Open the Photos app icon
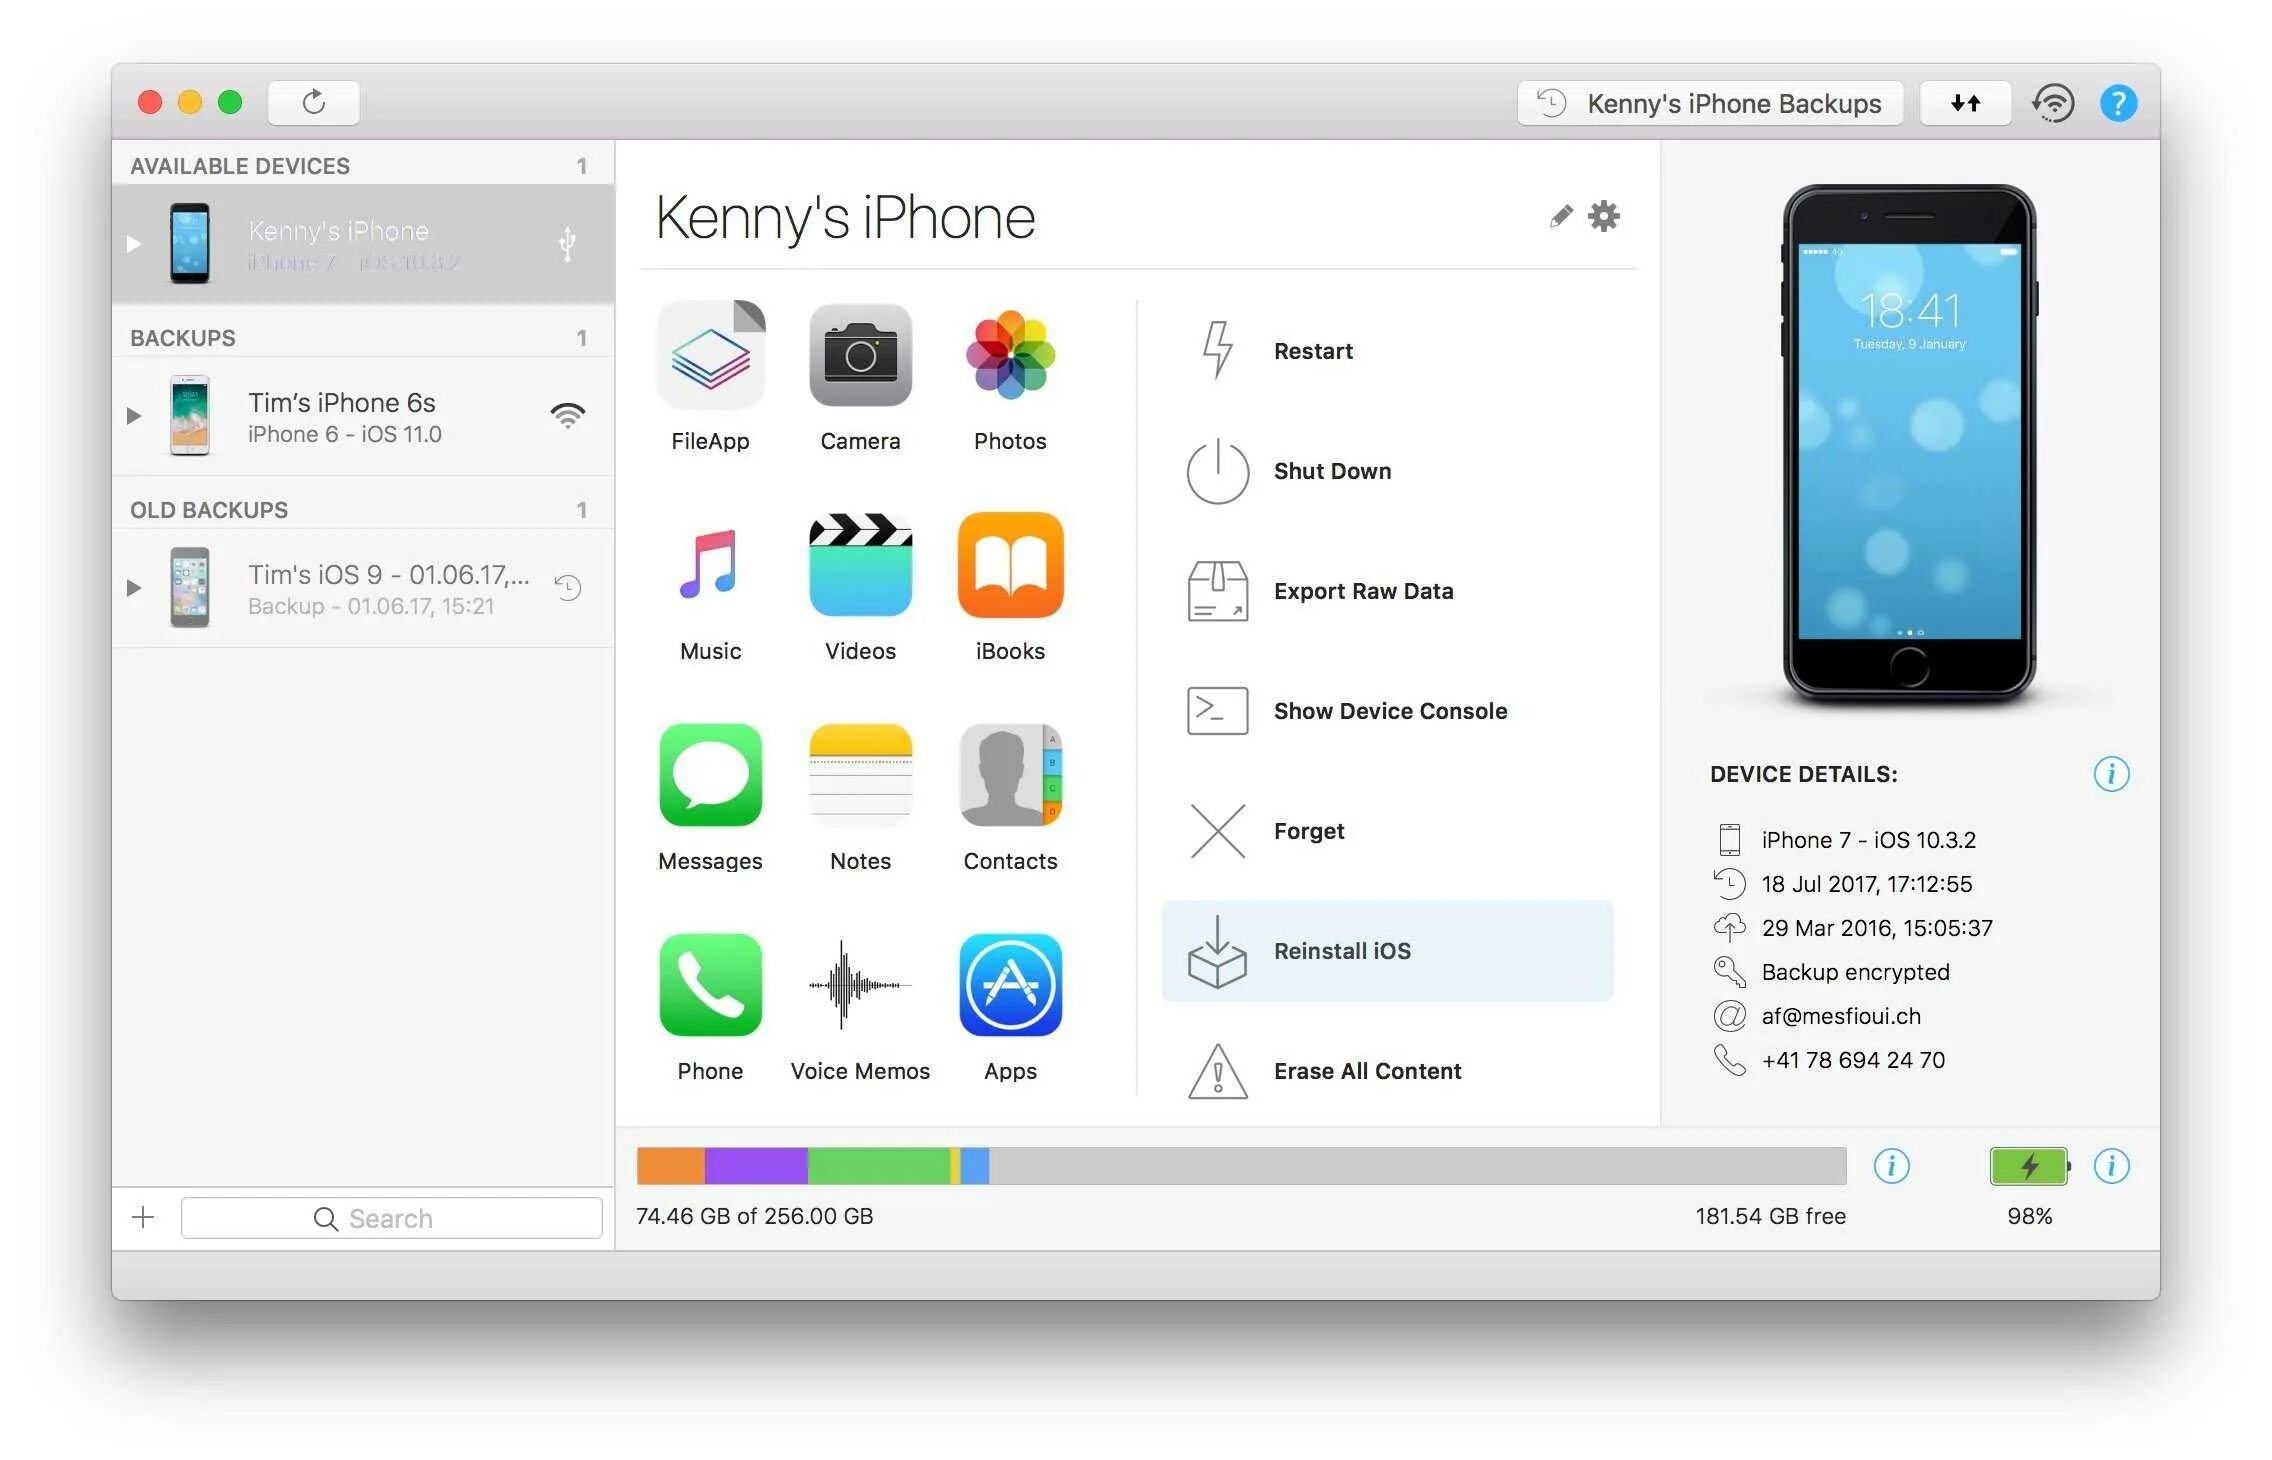The height and width of the screenshot is (1460, 2272). [1008, 363]
